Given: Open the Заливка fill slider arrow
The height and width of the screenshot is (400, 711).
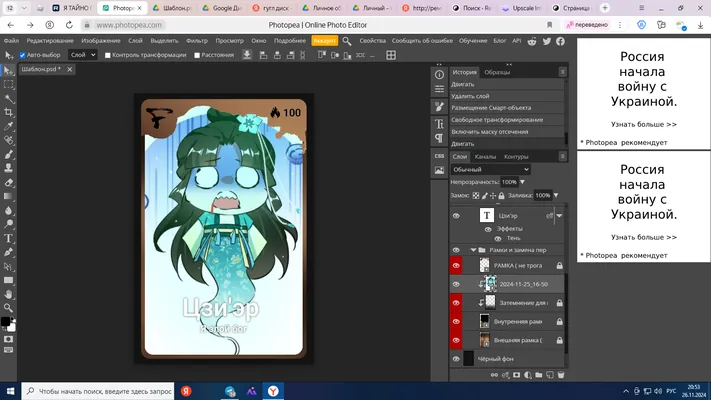Looking at the screenshot, I should pyautogui.click(x=556, y=195).
